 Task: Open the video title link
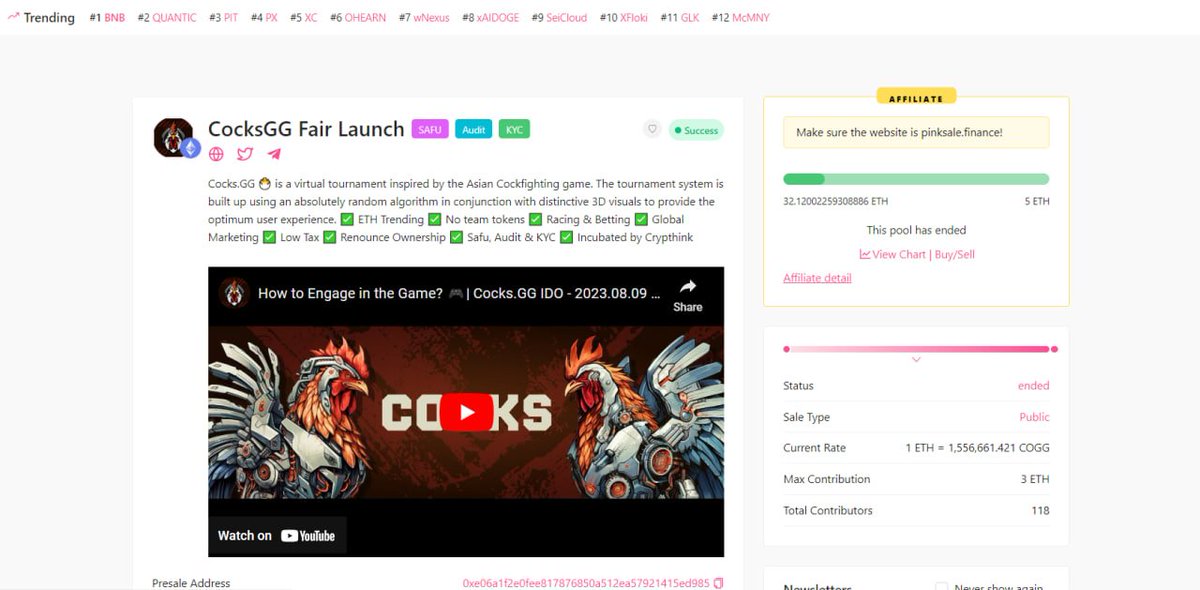point(459,294)
